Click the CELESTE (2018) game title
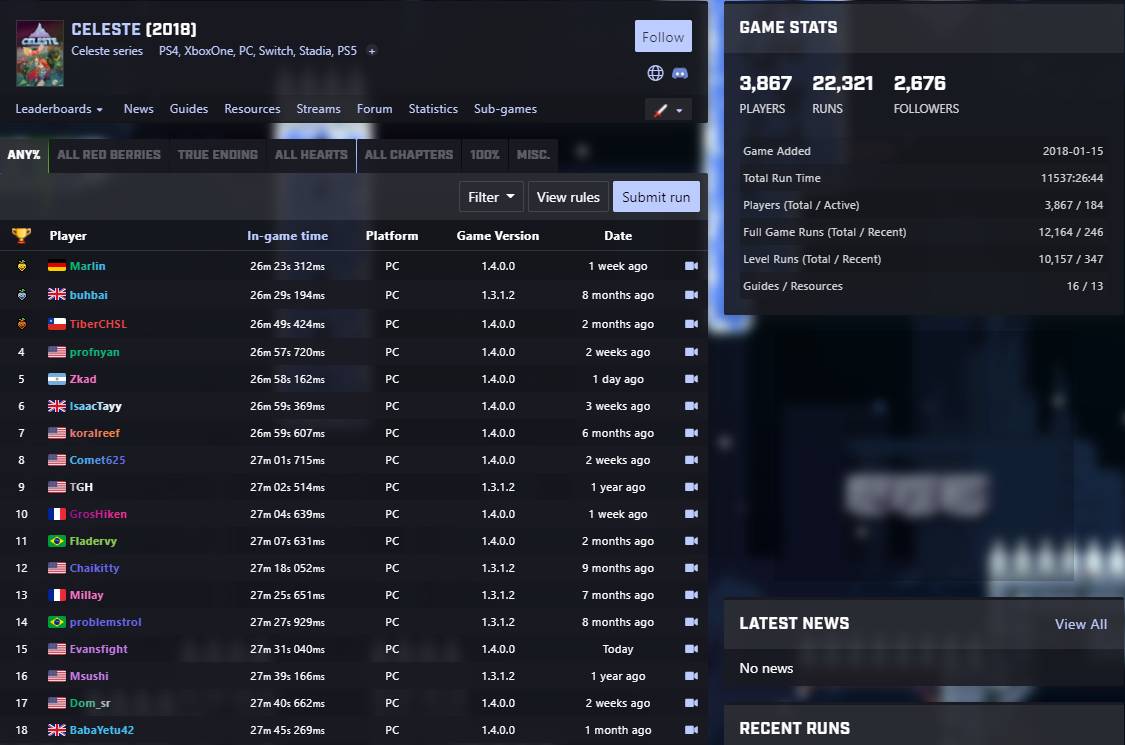The width and height of the screenshot is (1125, 745). (x=133, y=29)
